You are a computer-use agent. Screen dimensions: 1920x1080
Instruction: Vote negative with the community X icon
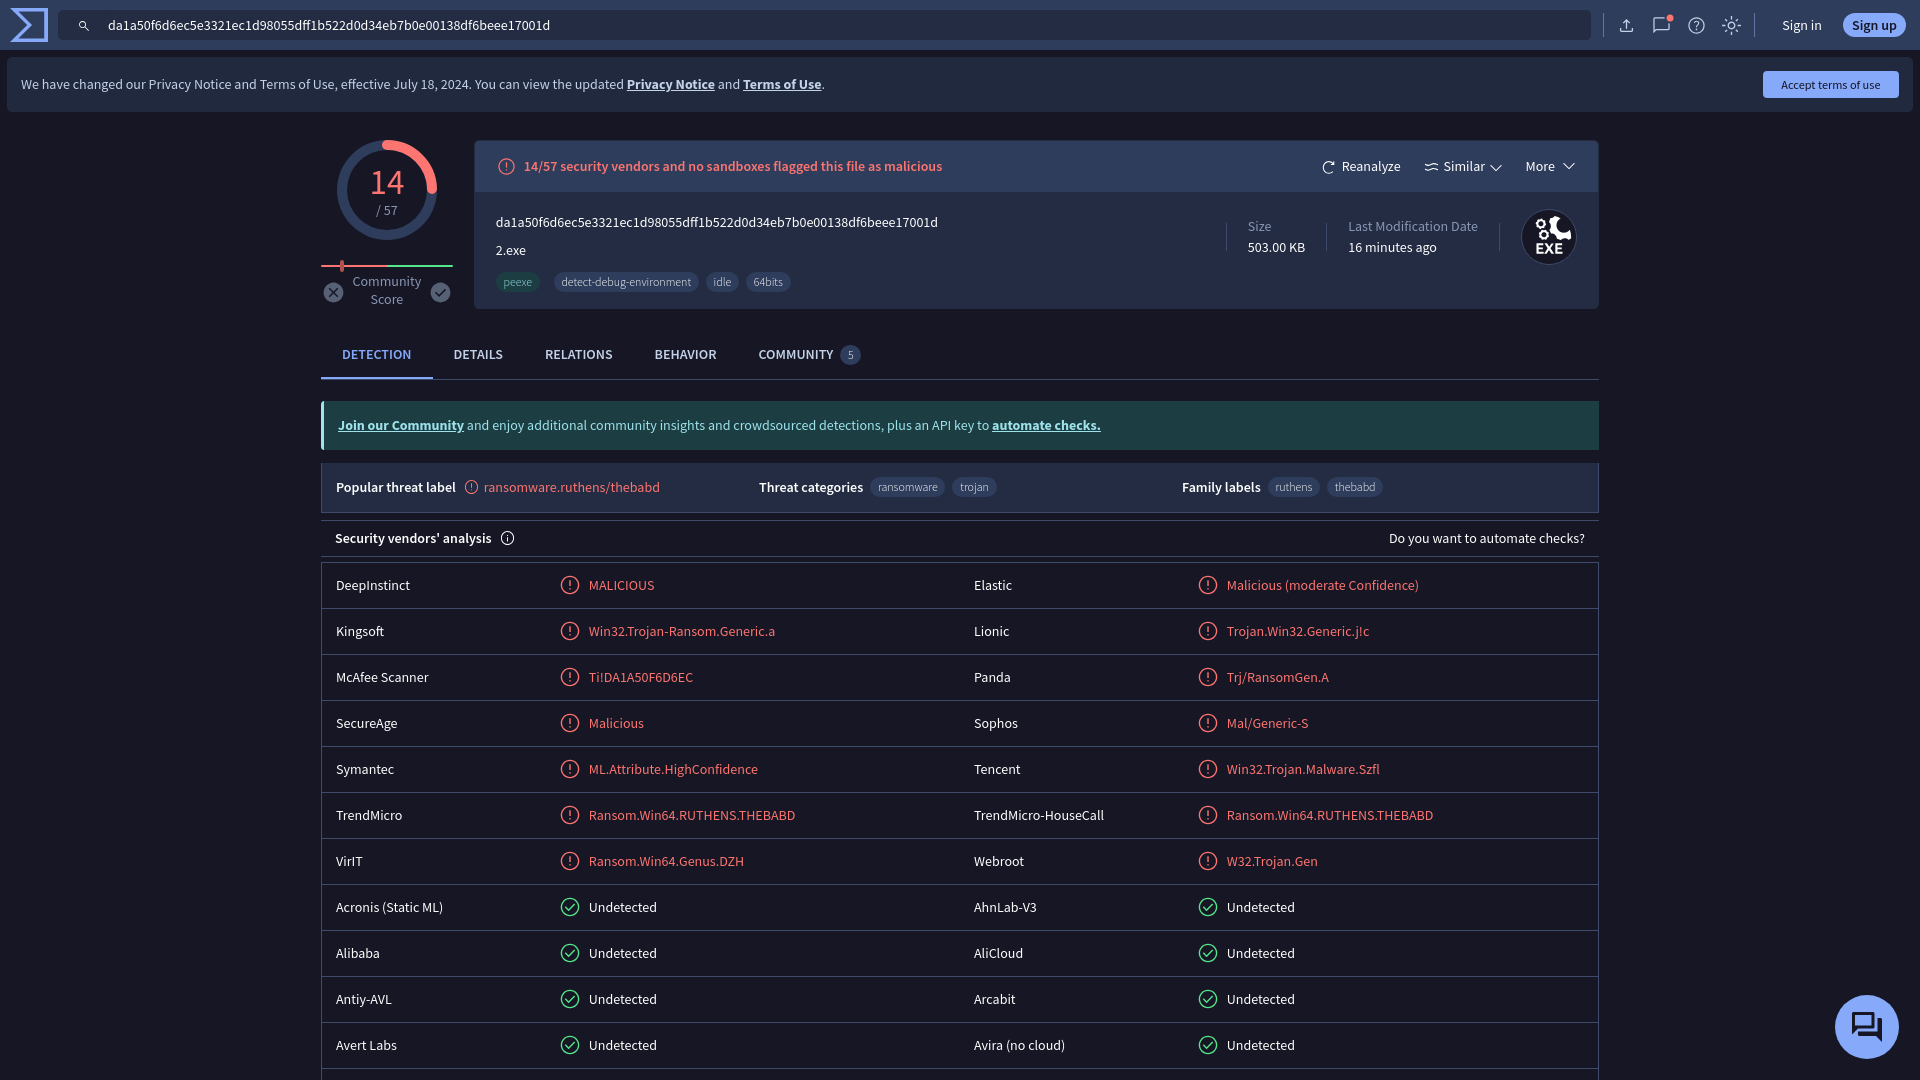pyautogui.click(x=334, y=292)
